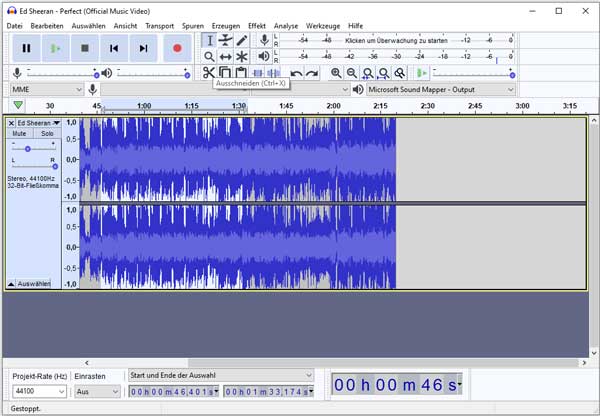Copy selection with the Copy icon
The image size is (600, 416).
click(x=225, y=72)
